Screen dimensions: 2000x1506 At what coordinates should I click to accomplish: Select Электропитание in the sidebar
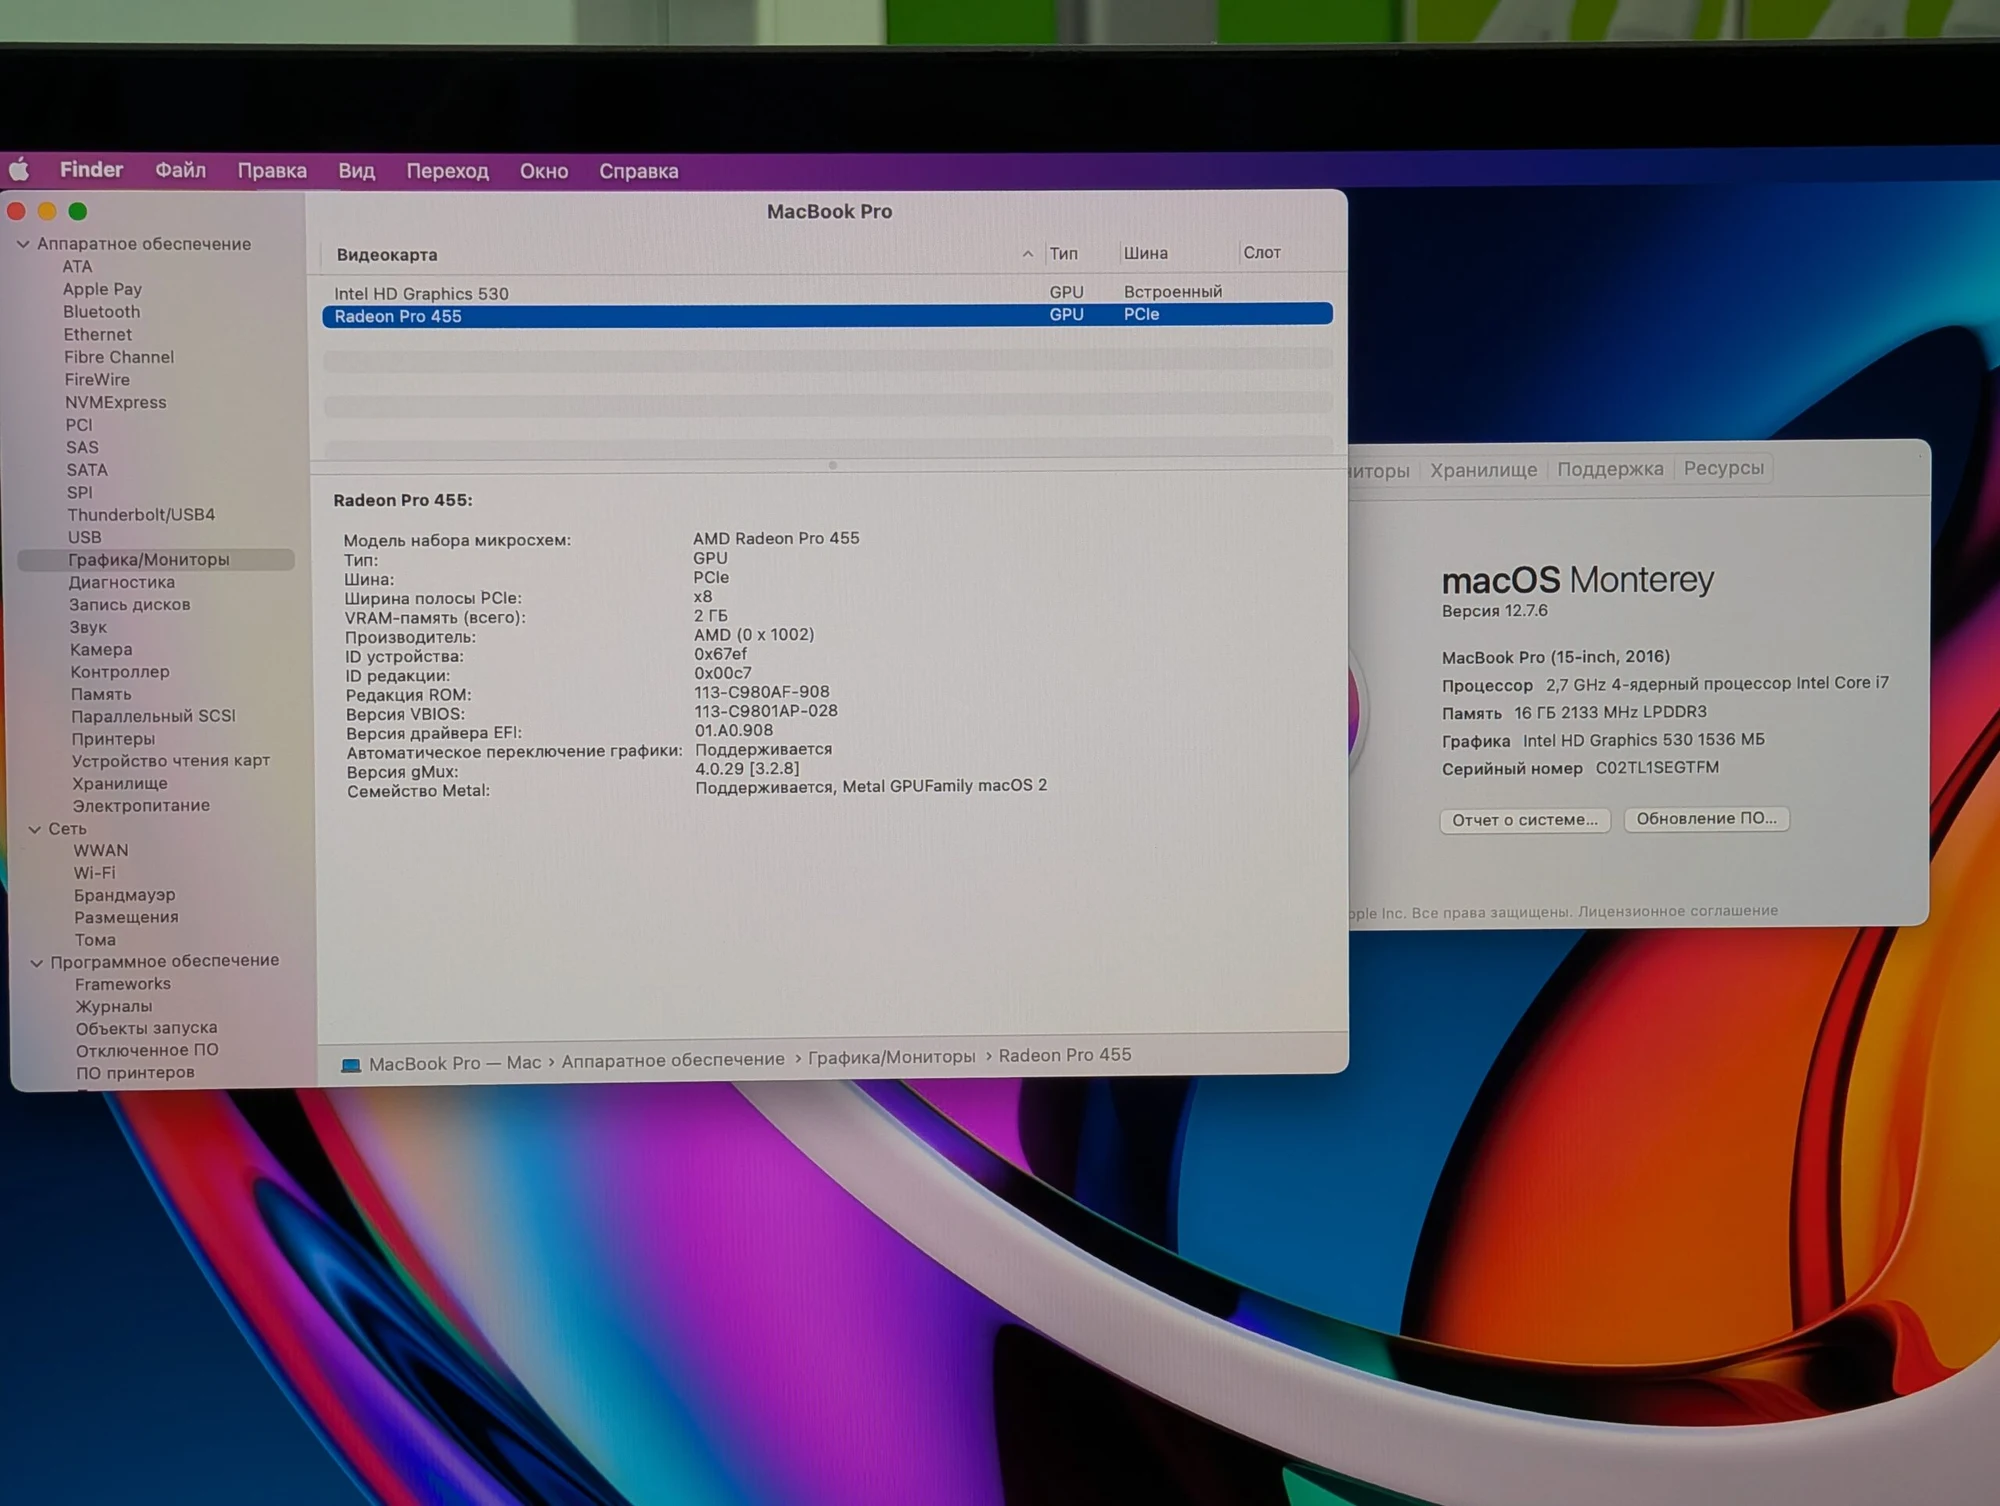(141, 806)
